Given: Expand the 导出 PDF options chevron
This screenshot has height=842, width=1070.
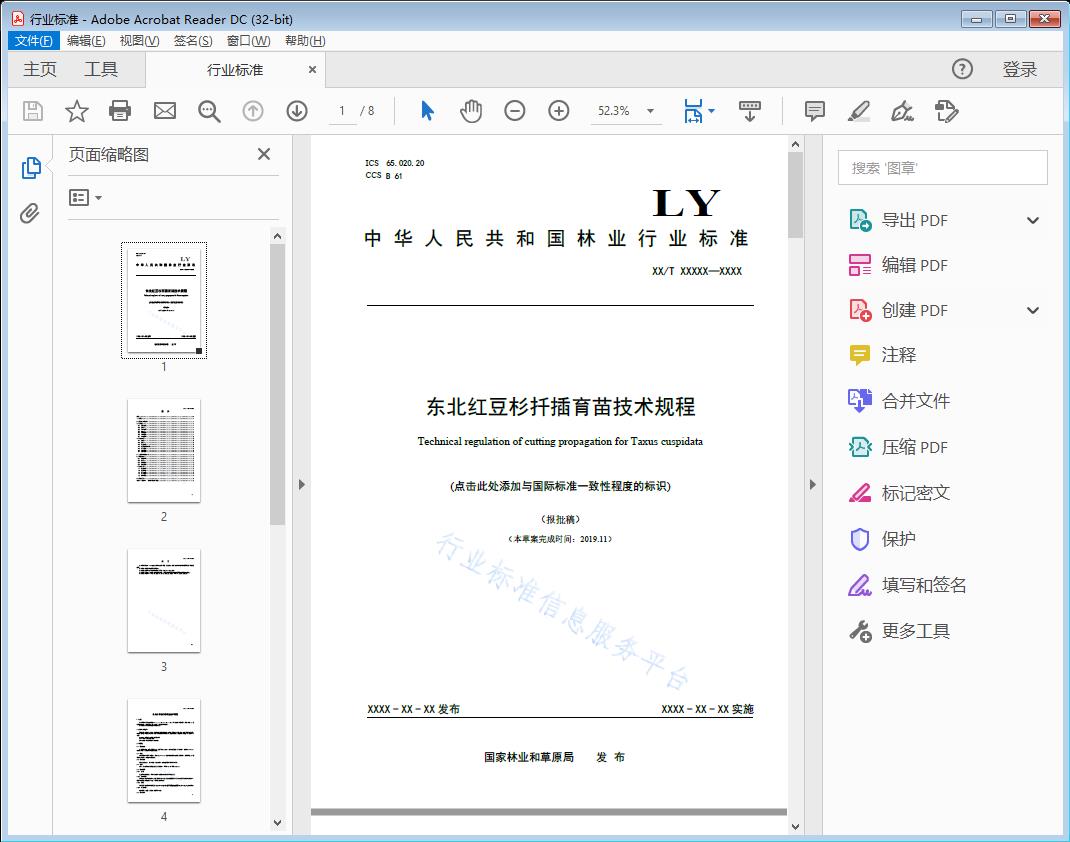Looking at the screenshot, I should tap(1032, 219).
